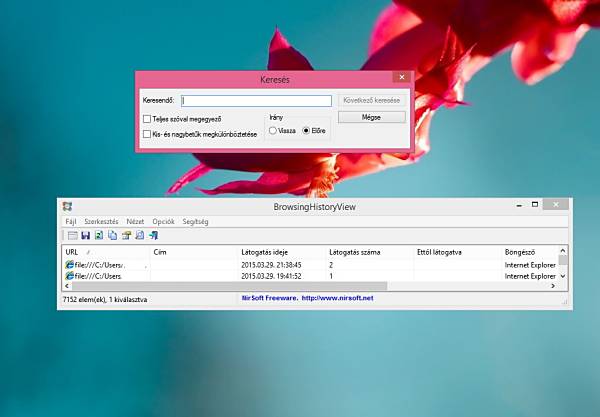The width and height of the screenshot is (600, 417).
Task: Click 'Internet Explorer' in the 19:41:52 row
Action: click(x=530, y=276)
